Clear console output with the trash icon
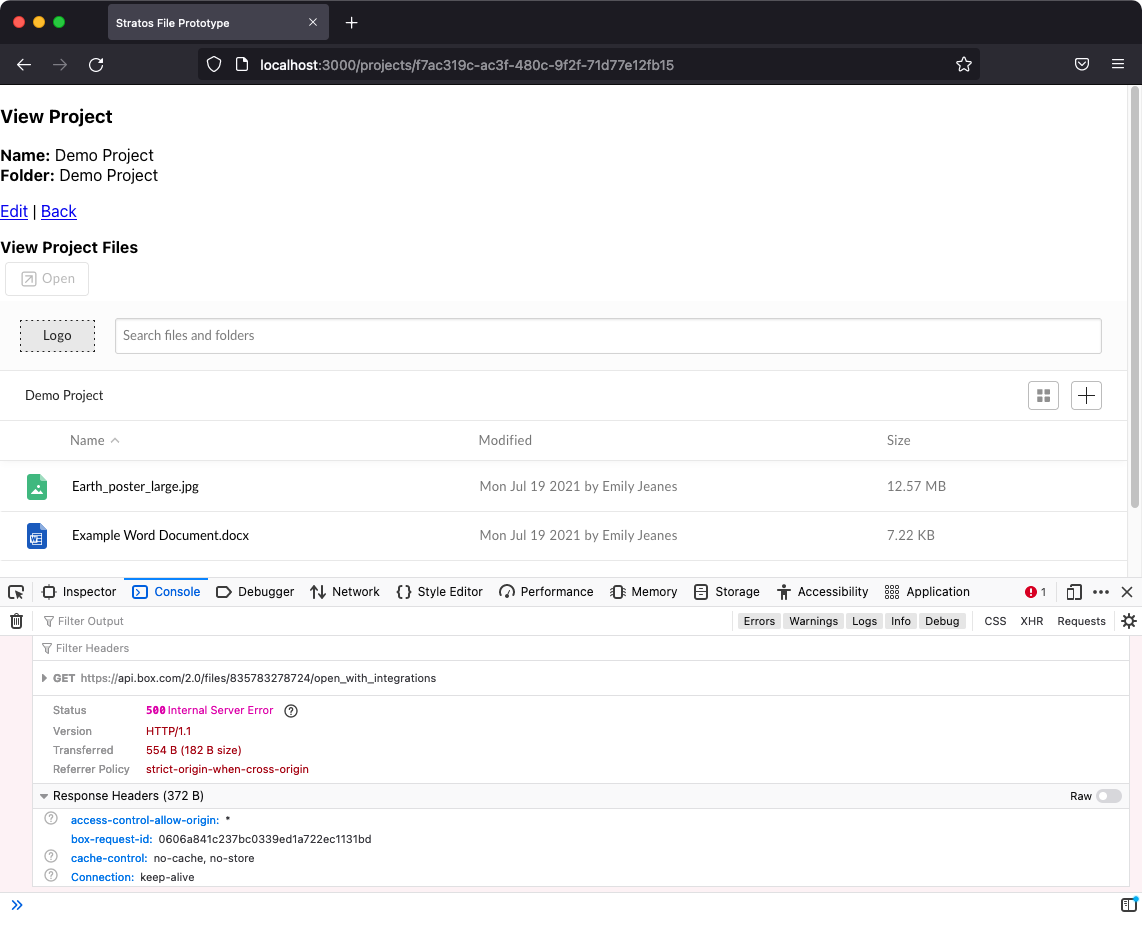Image resolution: width=1142 pixels, height=937 pixels. coord(16,621)
